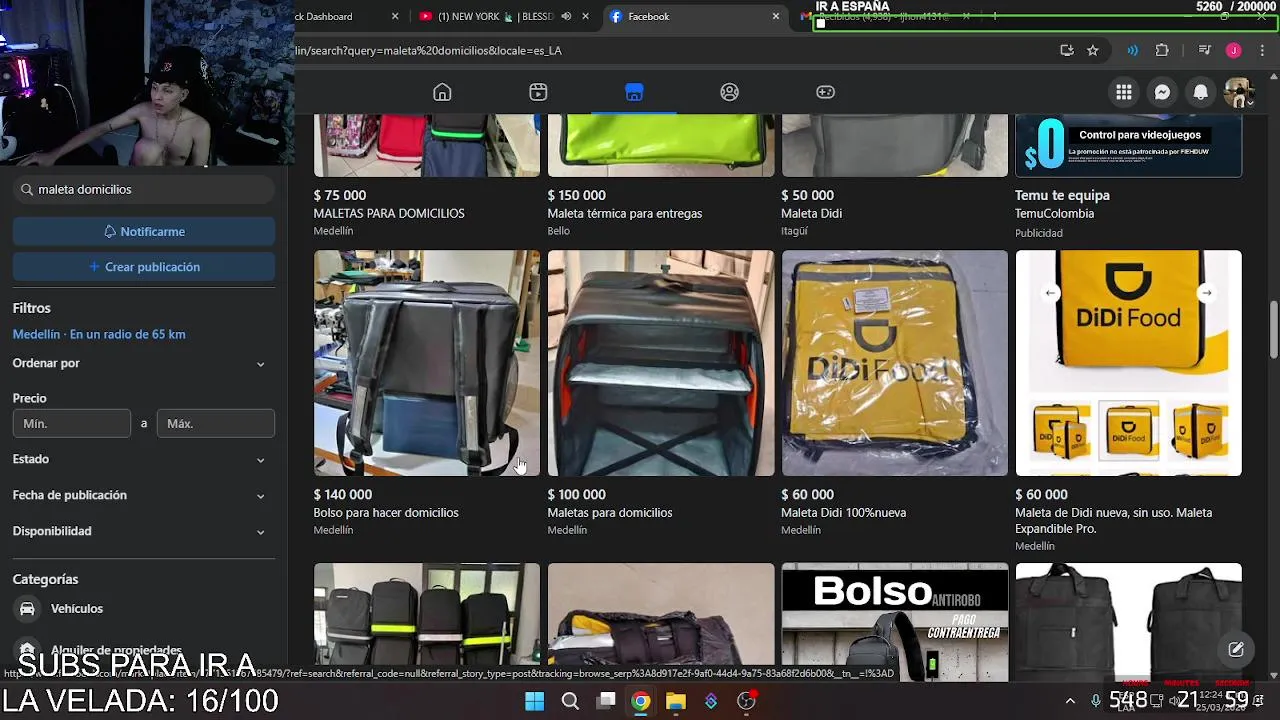The width and height of the screenshot is (1280, 720).
Task: Show previous photo on DiDi Food listing
Action: (1050, 293)
